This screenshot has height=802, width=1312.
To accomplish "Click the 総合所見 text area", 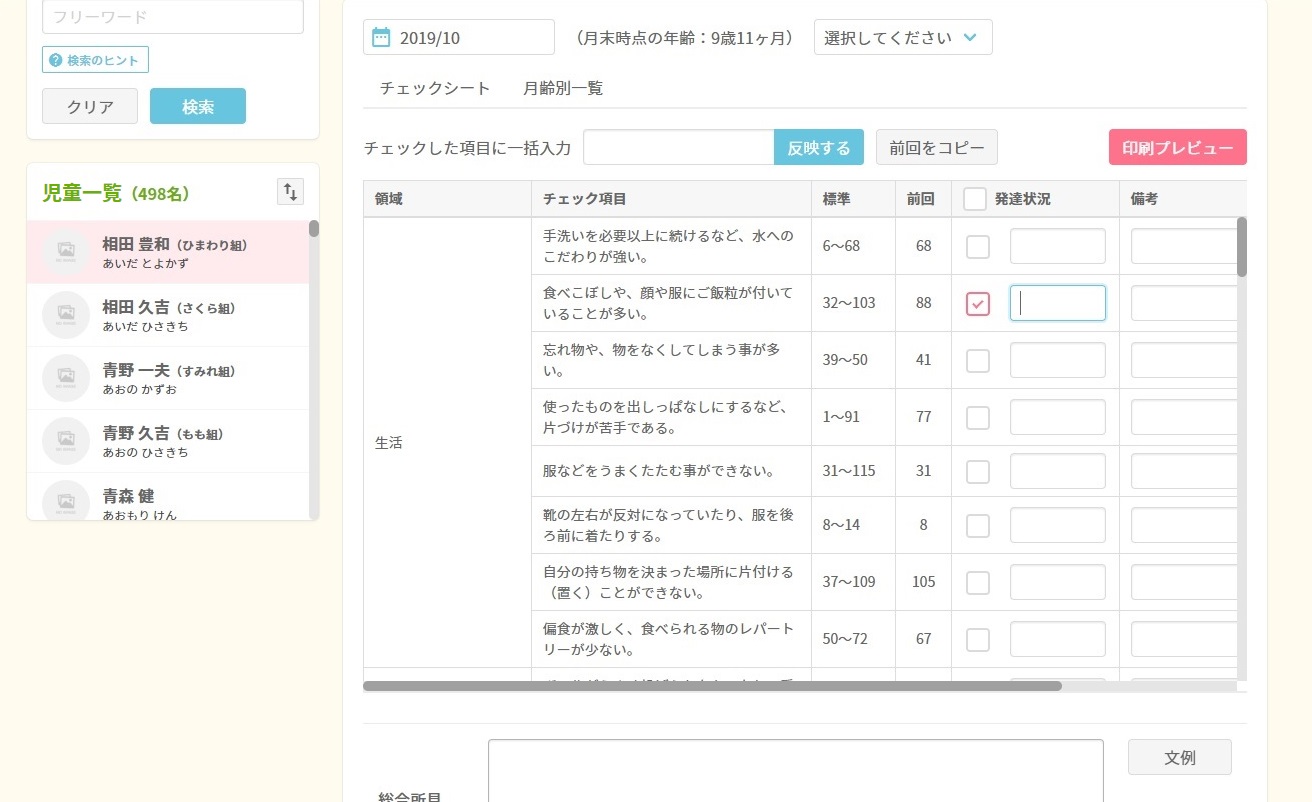I will 796,770.
